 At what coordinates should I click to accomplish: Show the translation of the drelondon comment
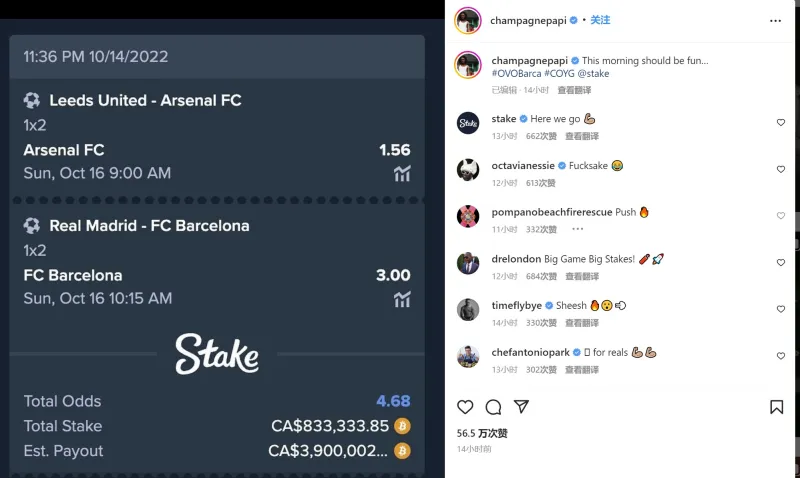point(582,276)
